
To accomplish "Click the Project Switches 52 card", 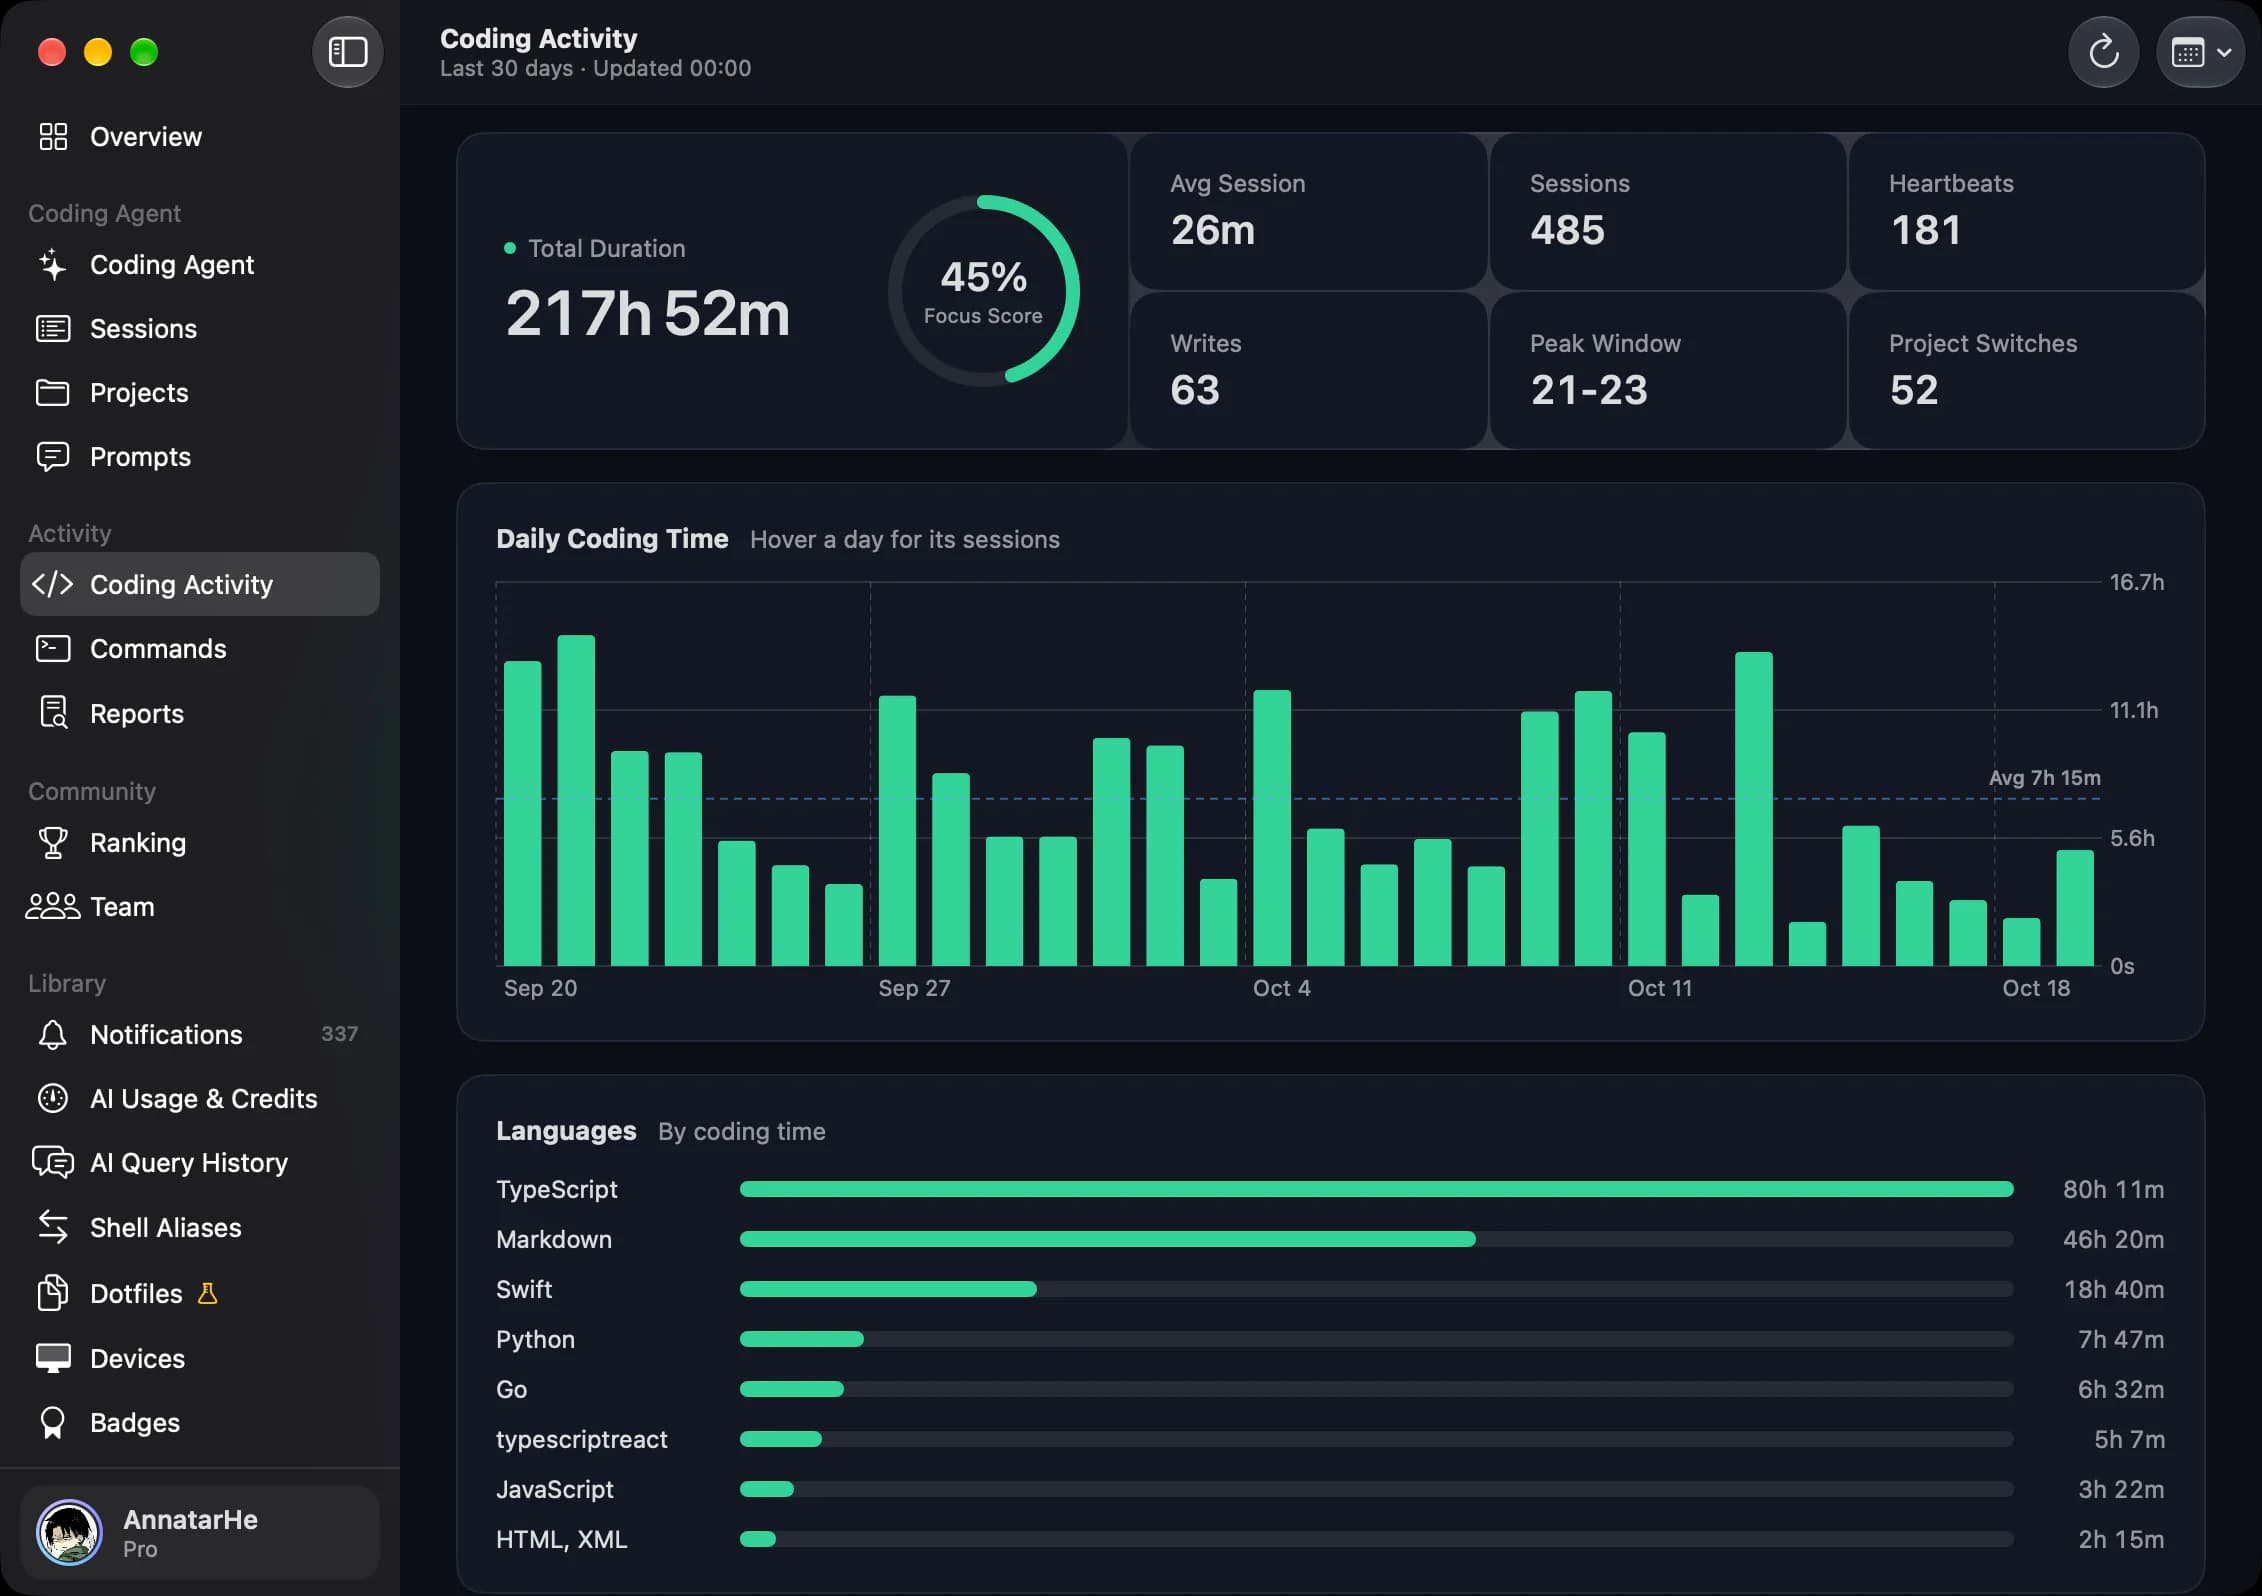I will click(x=2027, y=371).
